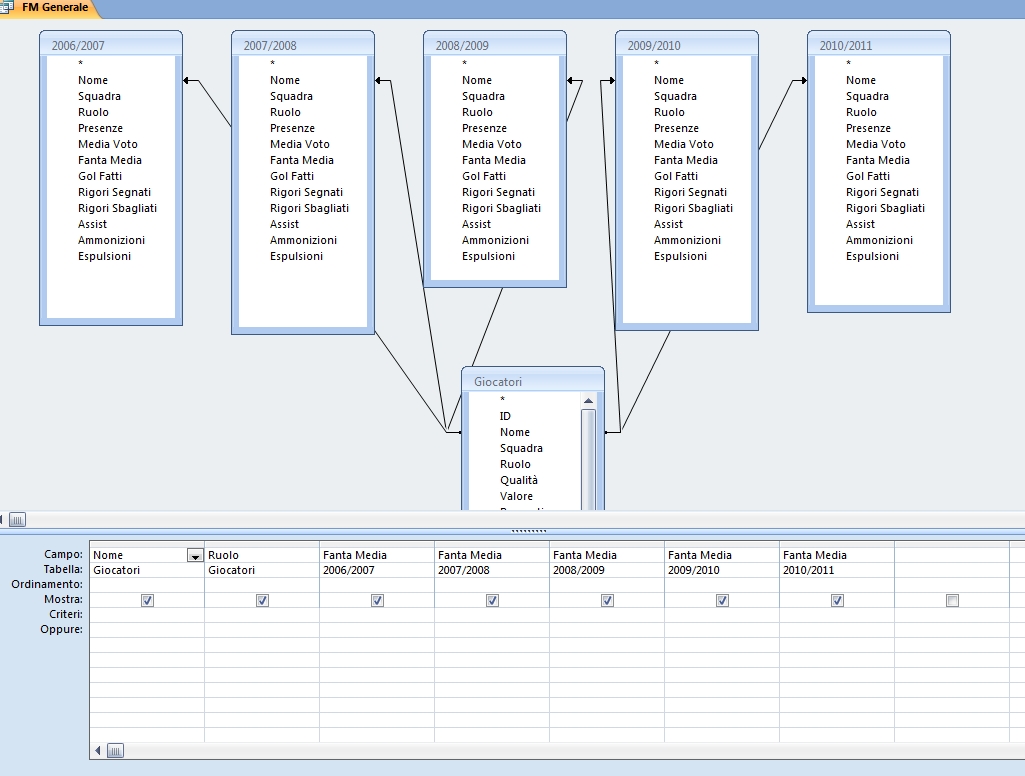Screen dimensions: 1025x776
Task: Enable the Mostra checkbox in the empty column
Action: [x=952, y=600]
